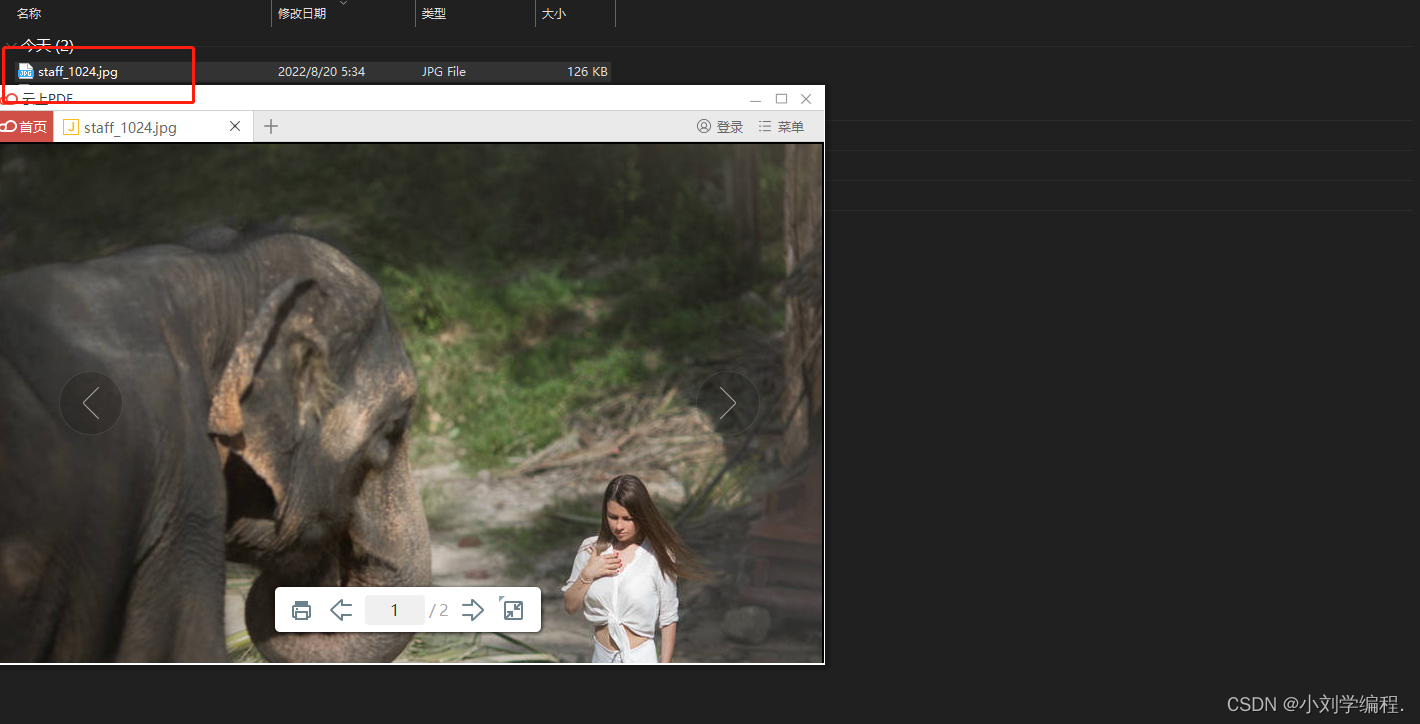
Task: Click the 2022/8/20 5:34 date cell
Action: coord(321,72)
